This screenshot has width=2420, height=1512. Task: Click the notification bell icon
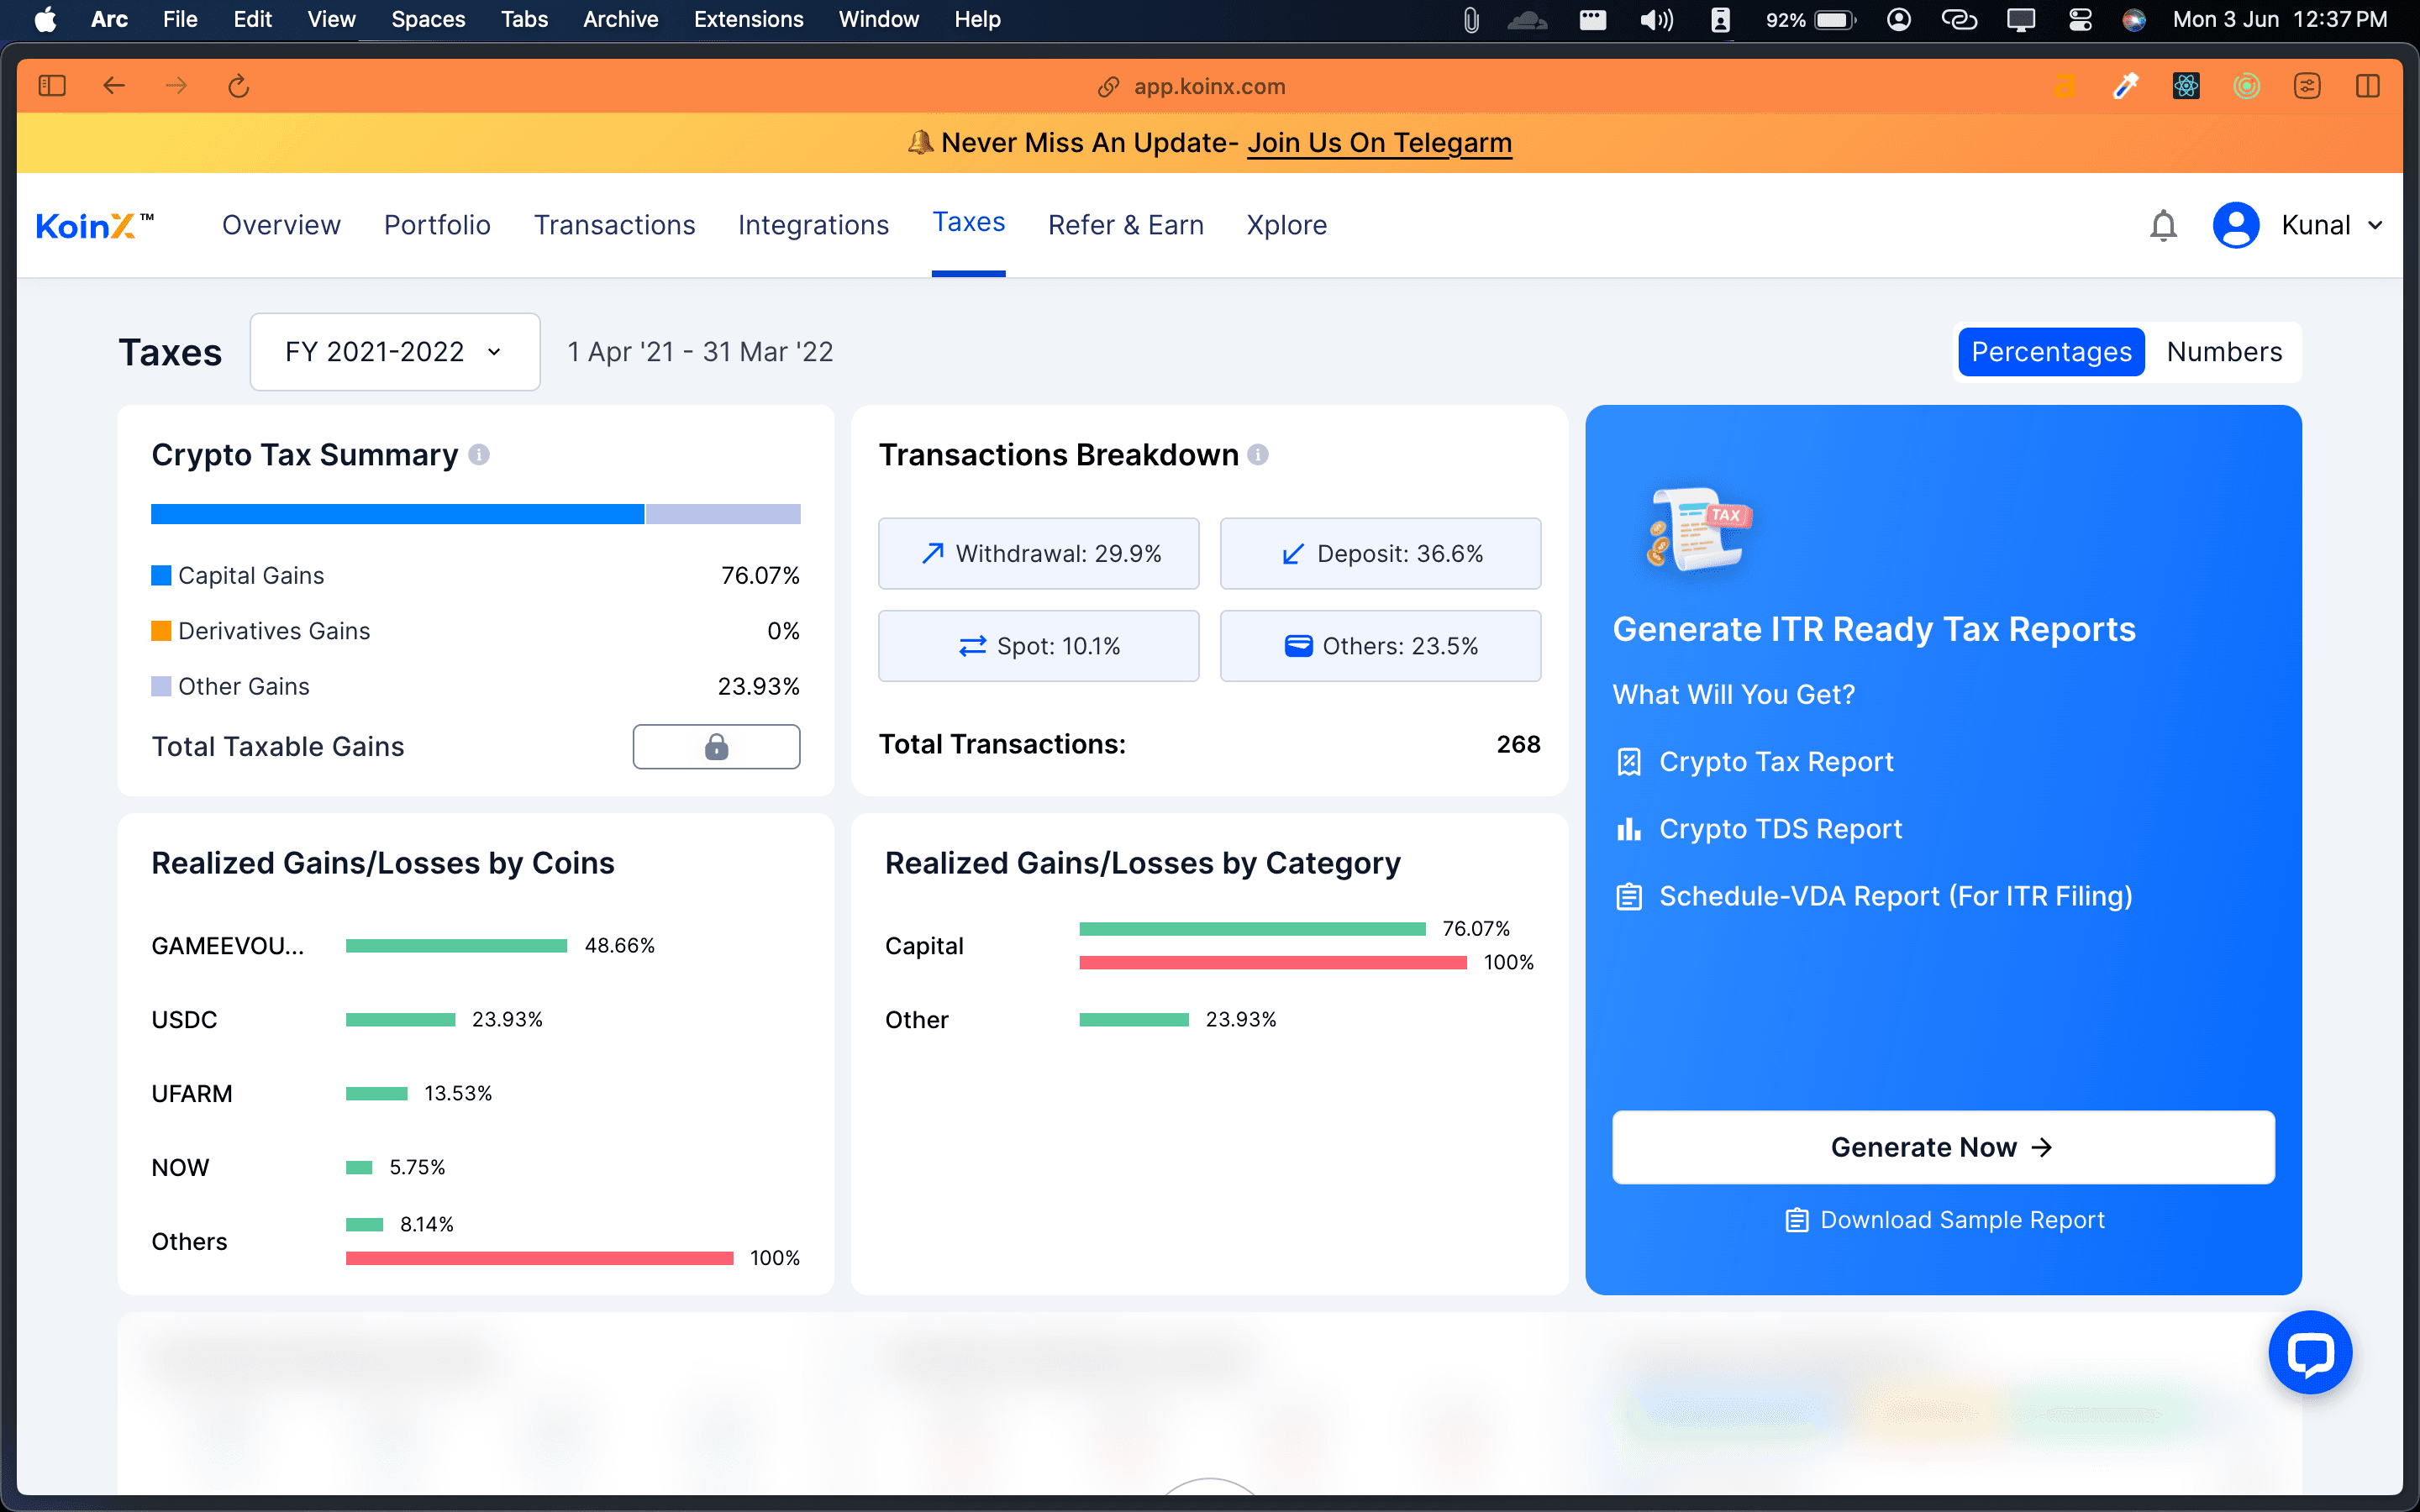tap(2162, 225)
